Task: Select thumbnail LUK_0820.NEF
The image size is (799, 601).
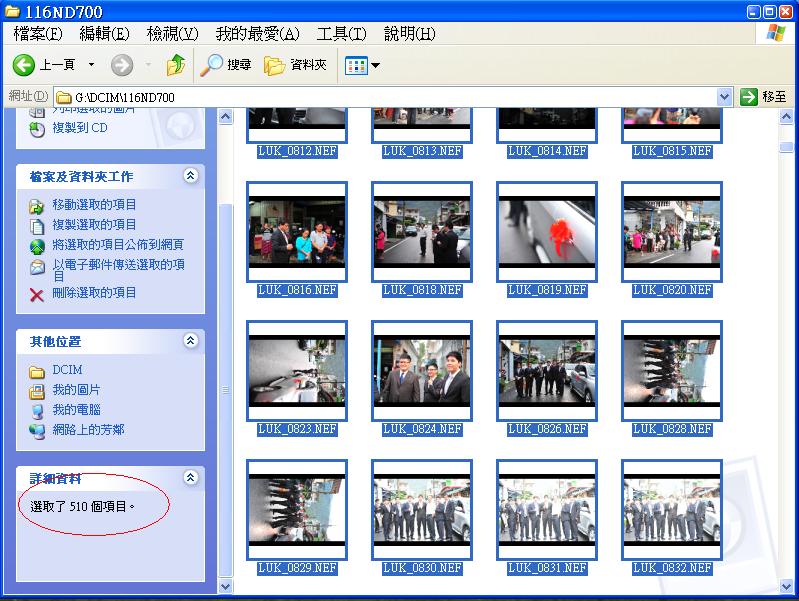Action: (672, 232)
